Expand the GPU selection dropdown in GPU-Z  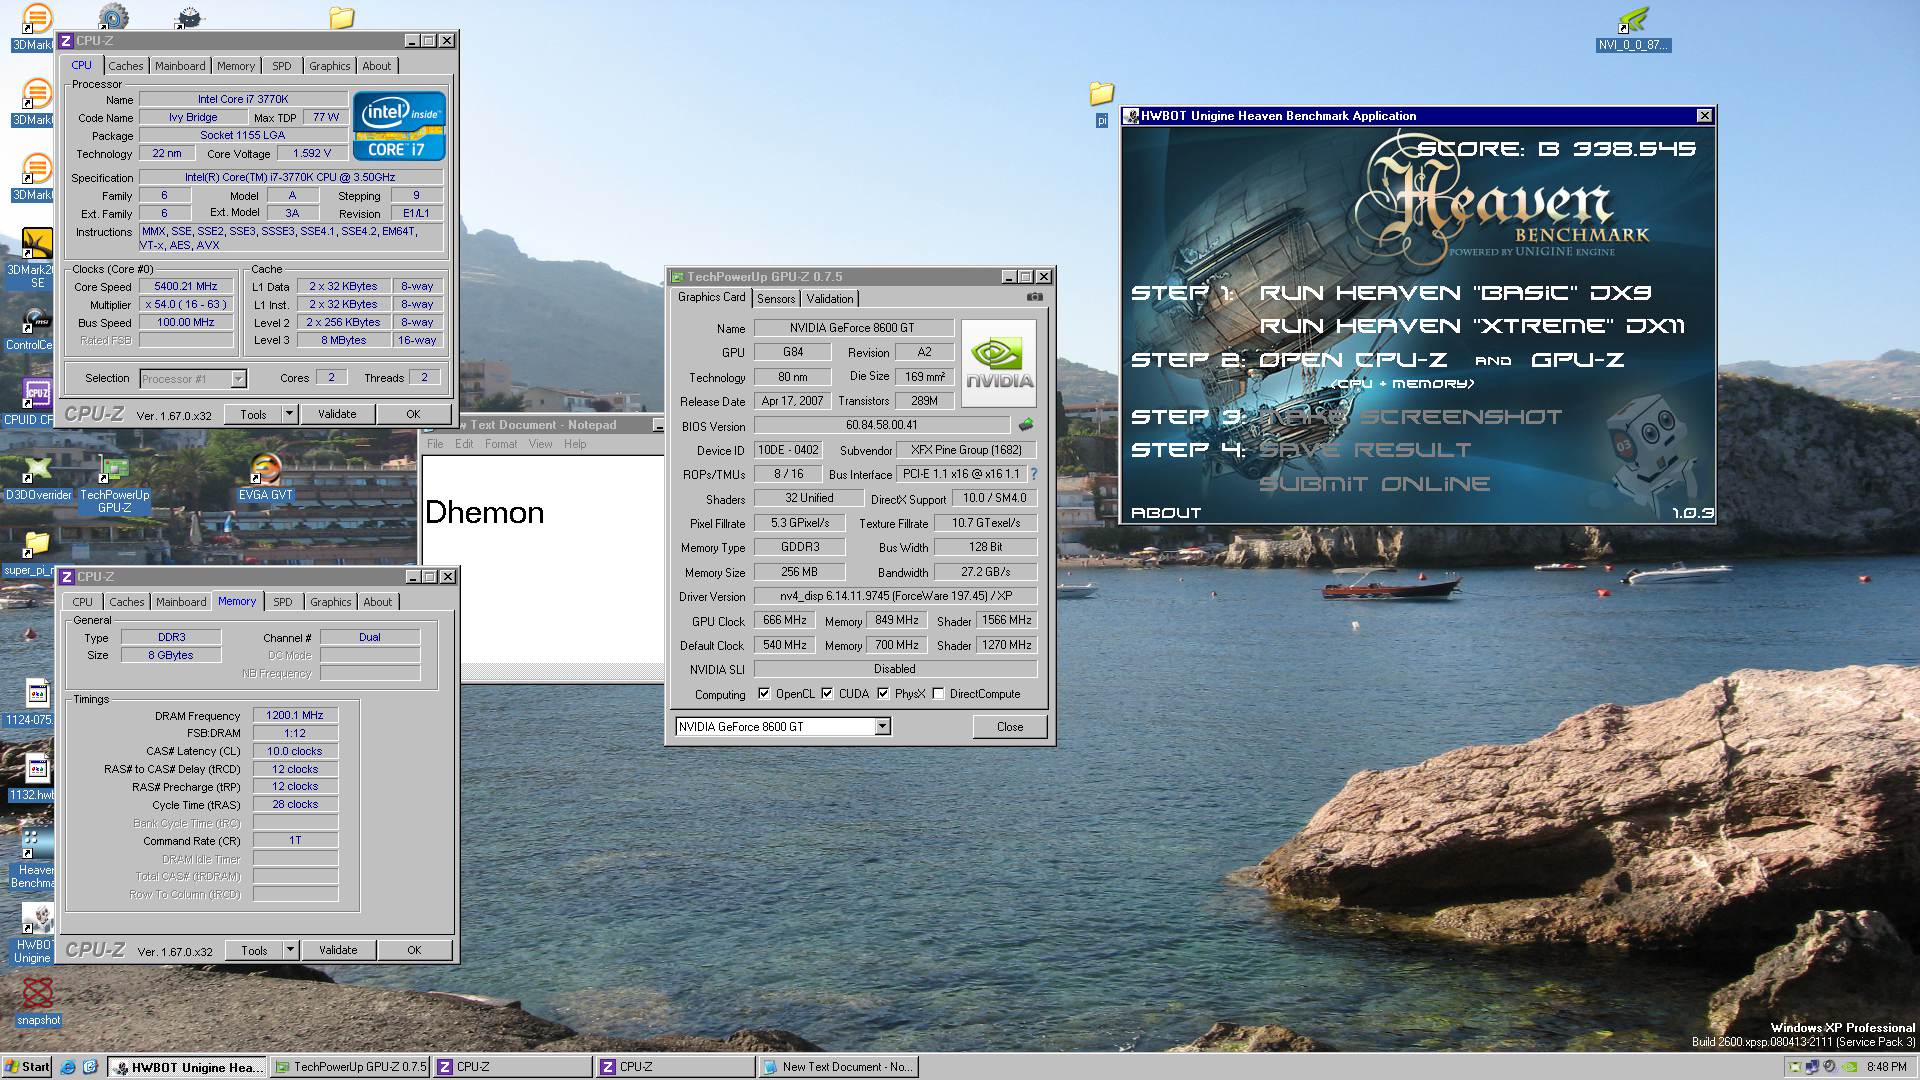click(x=882, y=727)
